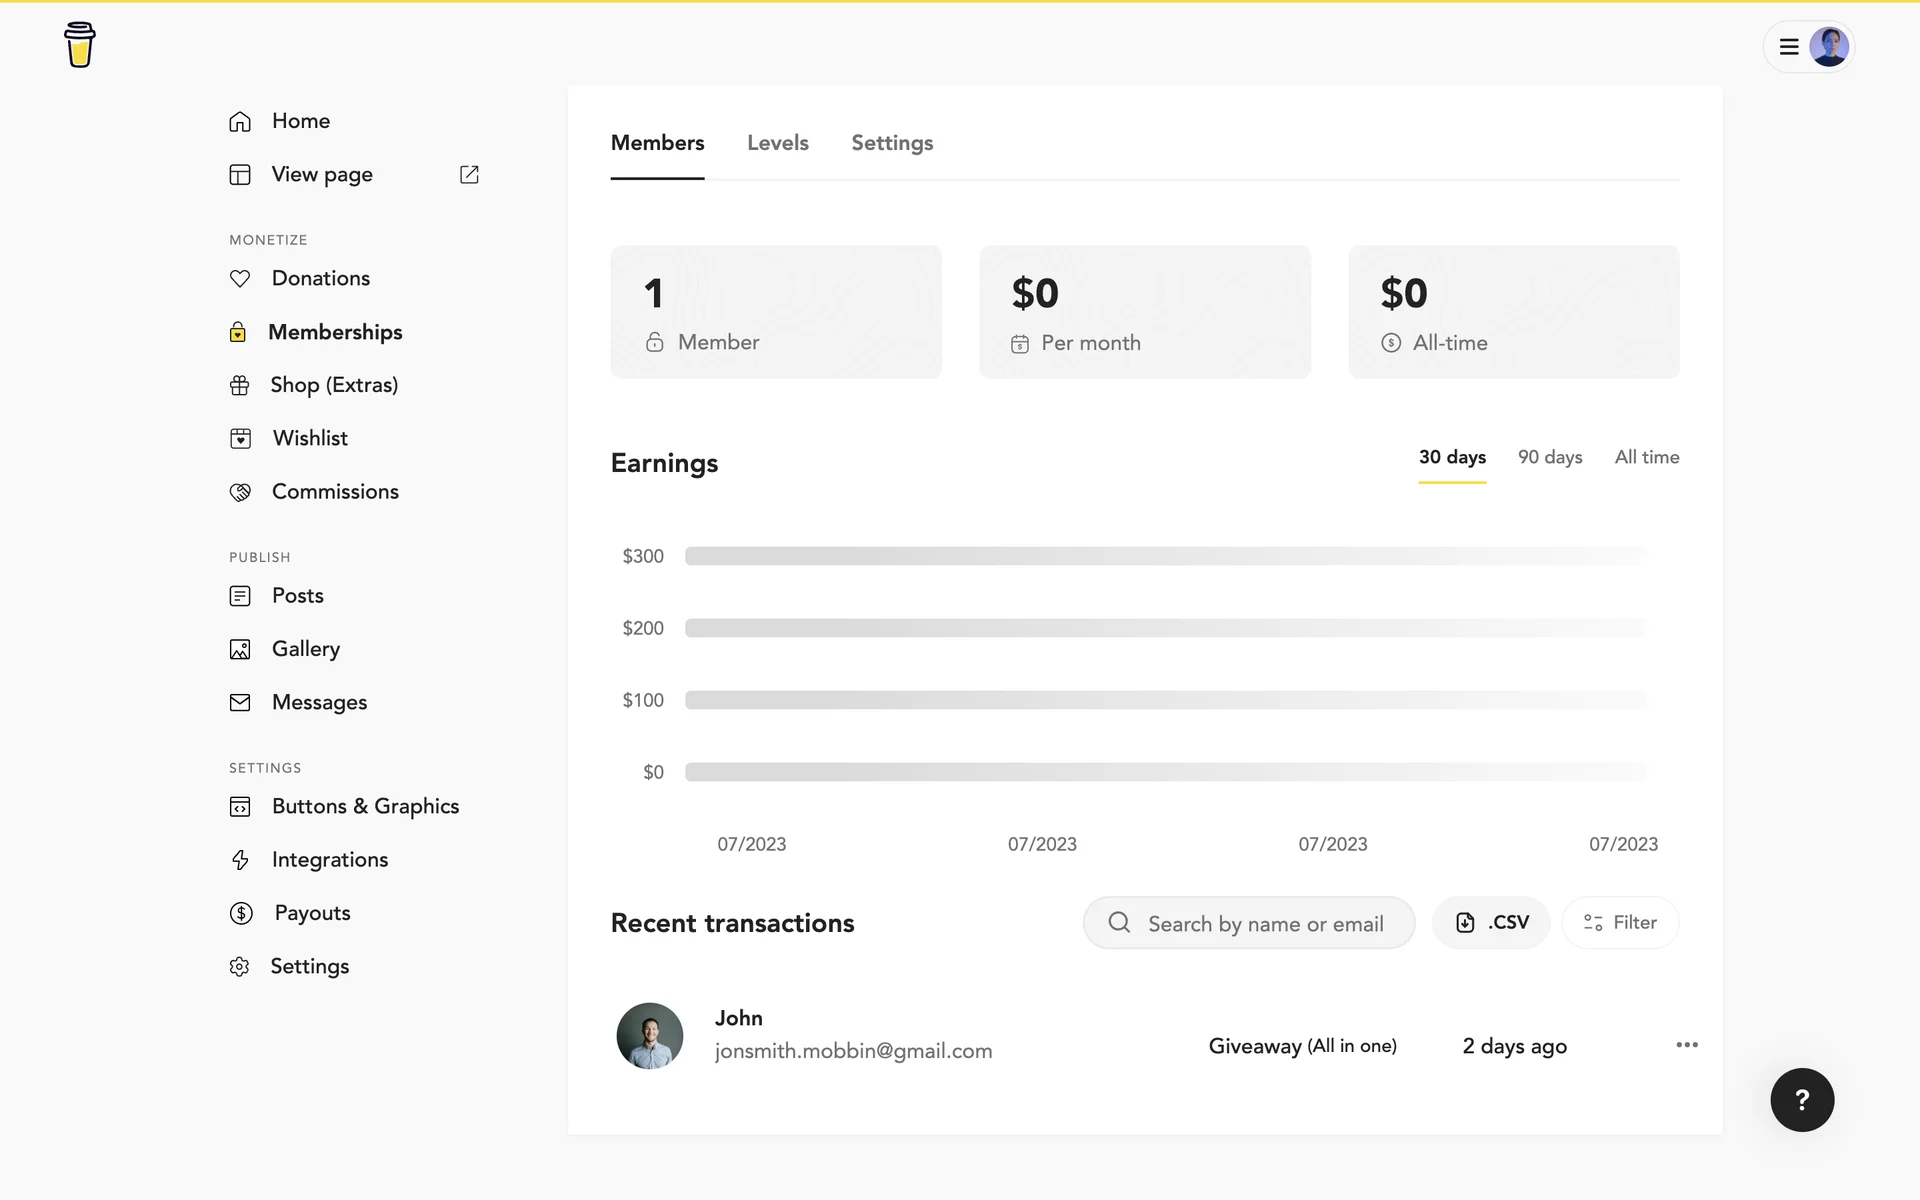Image resolution: width=1920 pixels, height=1200 pixels.
Task: Click the Commissions handshake icon
Action: coord(240,492)
